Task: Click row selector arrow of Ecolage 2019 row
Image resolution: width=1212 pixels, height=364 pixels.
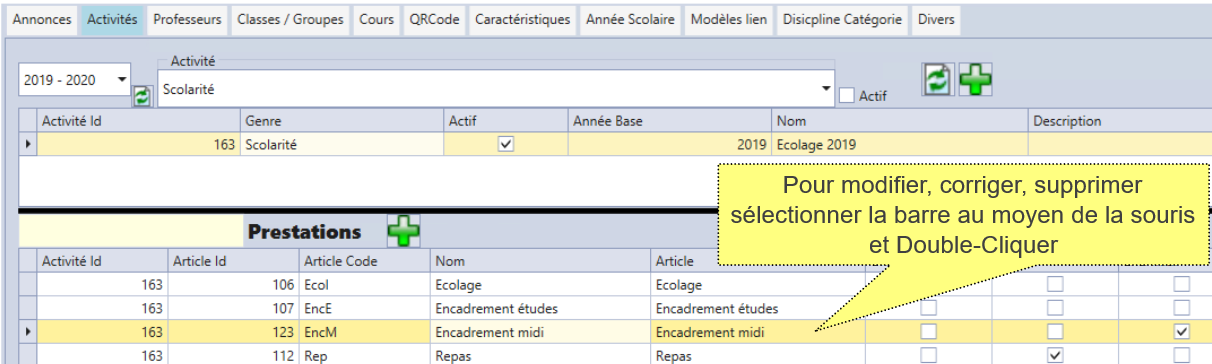Action: [x=28, y=144]
